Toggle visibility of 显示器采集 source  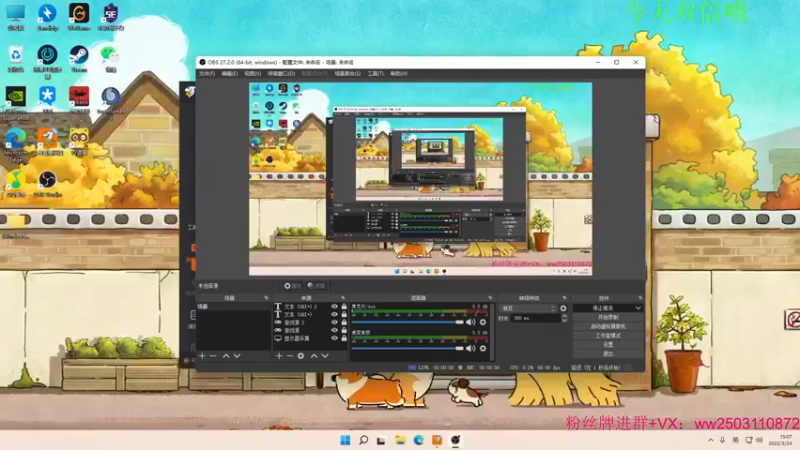(x=335, y=338)
